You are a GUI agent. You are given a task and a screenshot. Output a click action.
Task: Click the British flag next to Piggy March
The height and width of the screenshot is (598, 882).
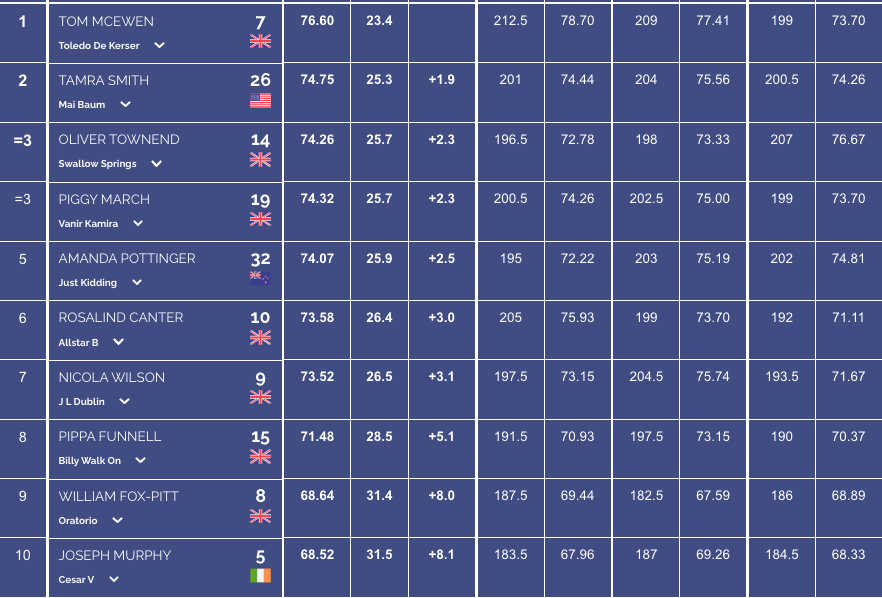click(x=260, y=219)
